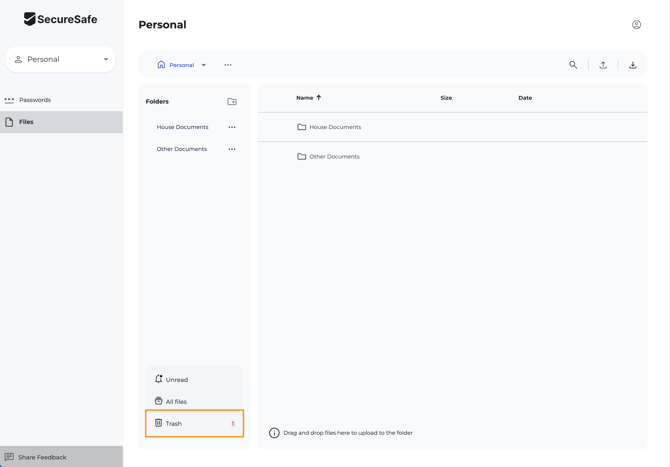The image size is (670, 467).
Task: Show Unread files
Action: (177, 380)
